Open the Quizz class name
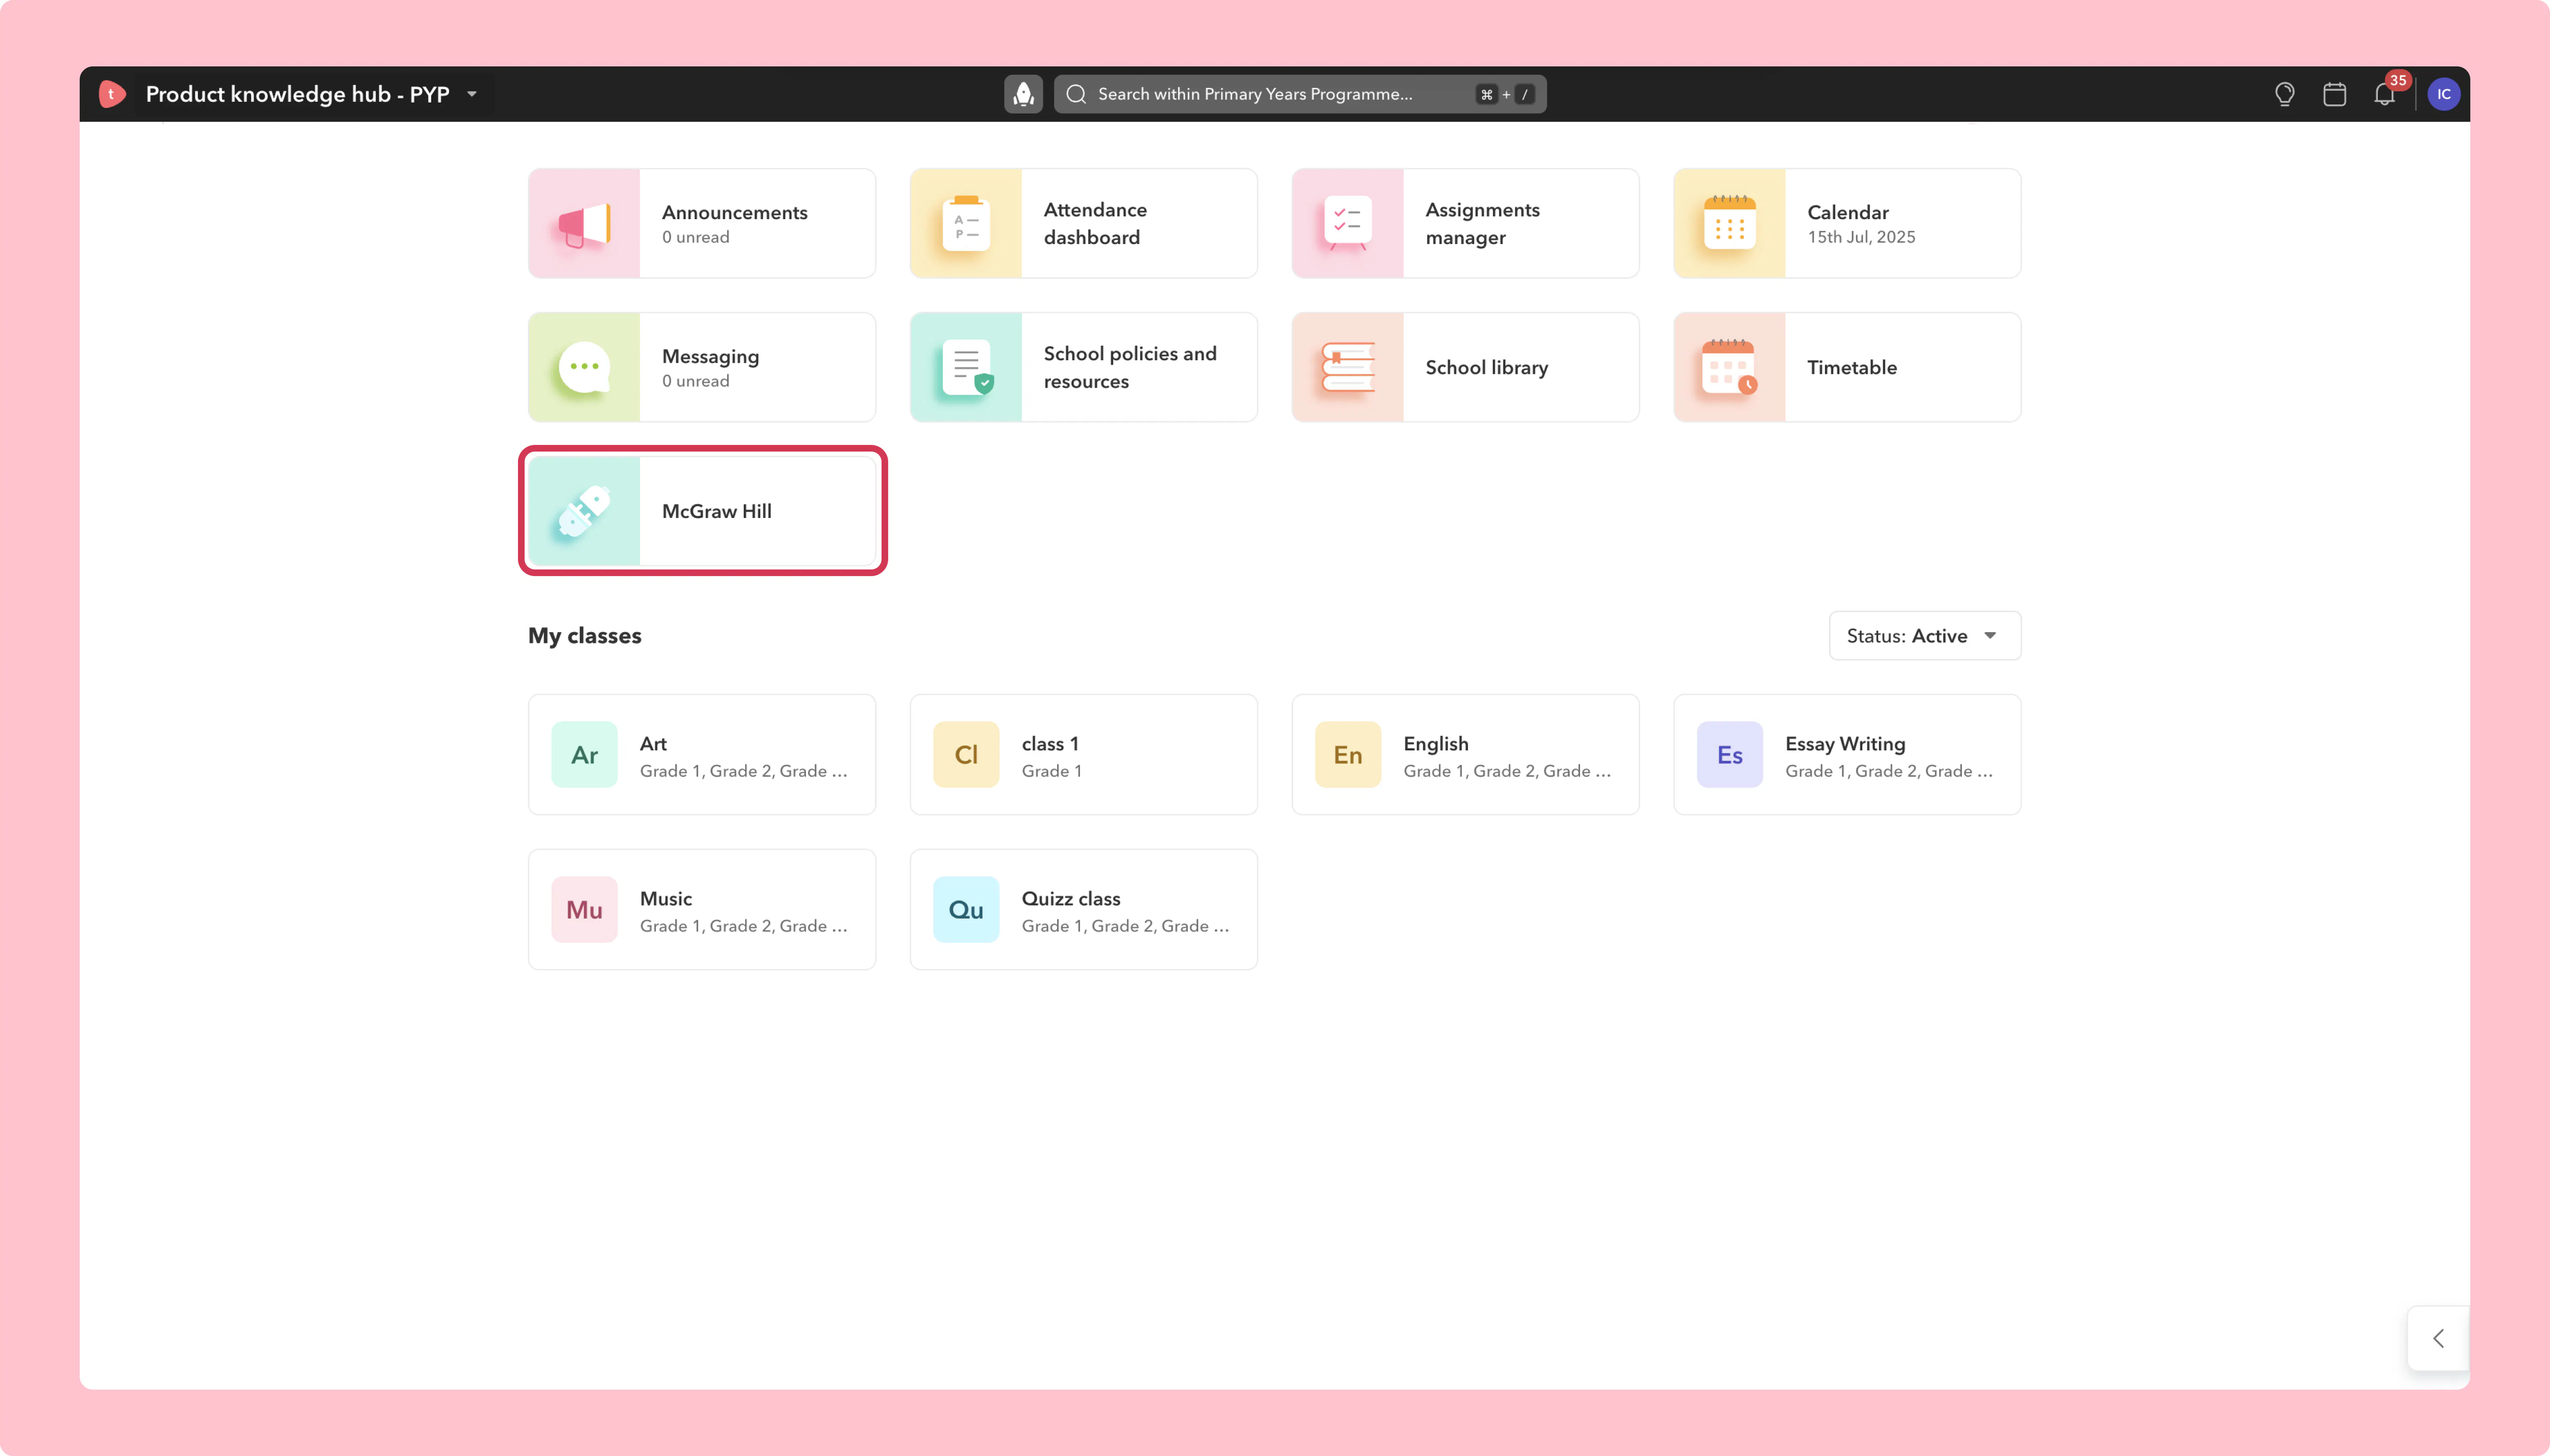Image resolution: width=2550 pixels, height=1456 pixels. point(1071,899)
